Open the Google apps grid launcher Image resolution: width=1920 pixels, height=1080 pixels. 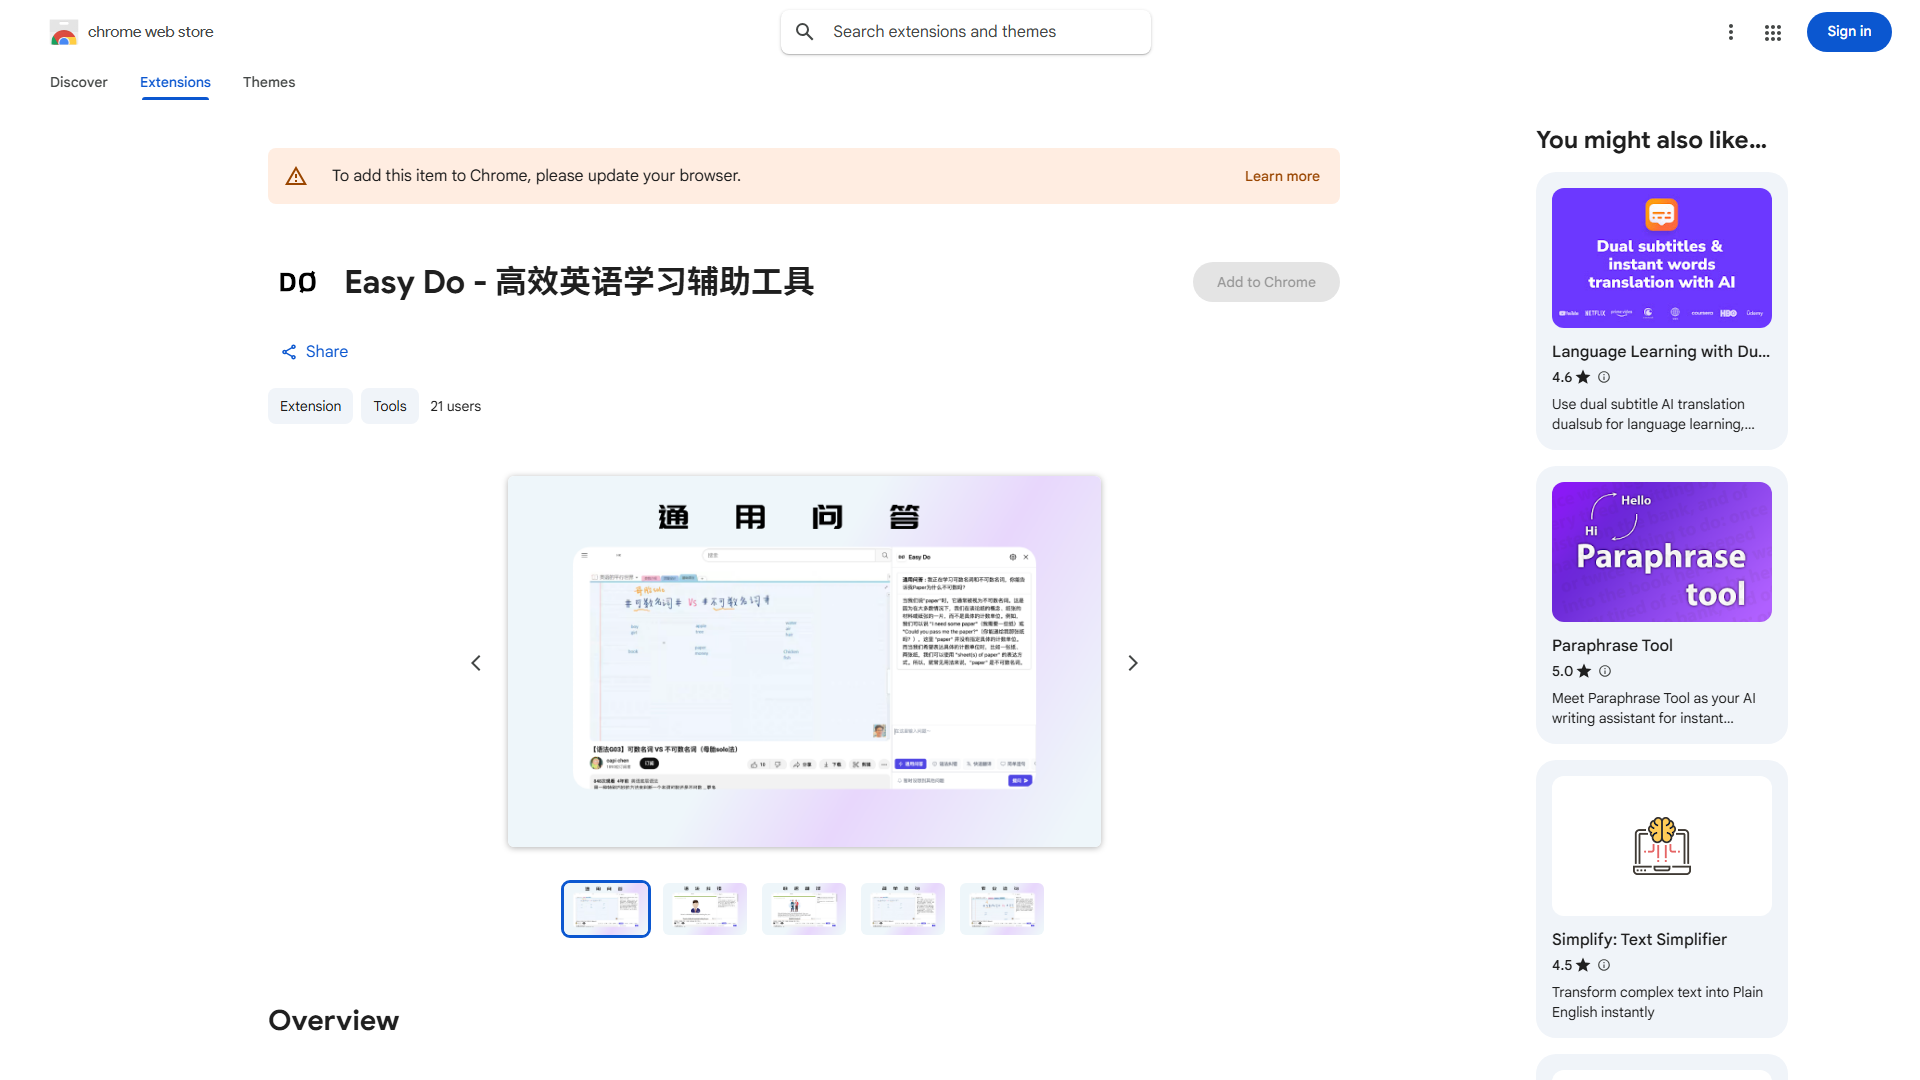click(x=1772, y=32)
